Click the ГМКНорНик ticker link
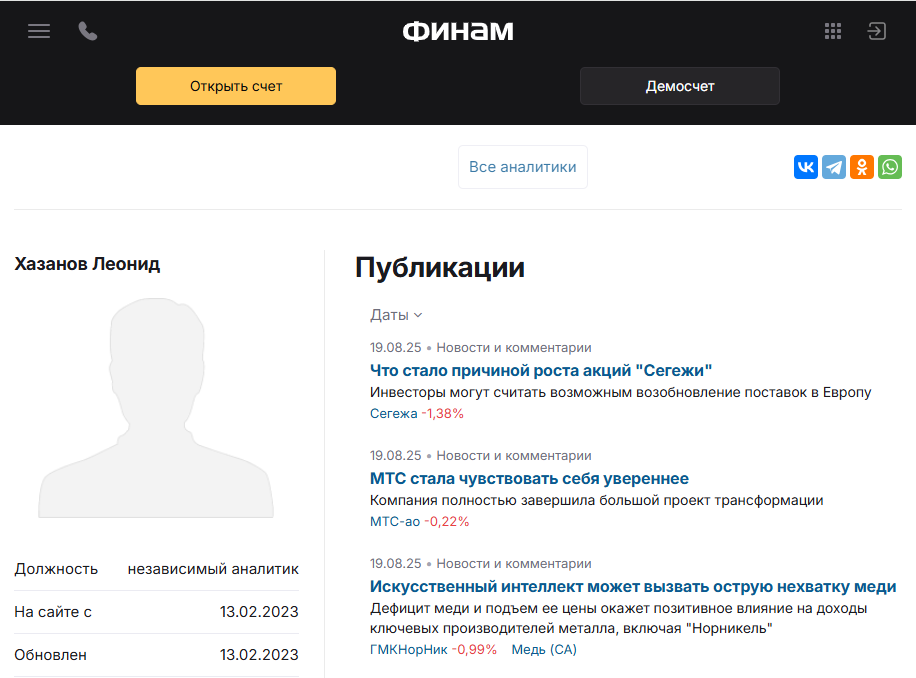Screen dimensions: 916x678 (x=408, y=649)
